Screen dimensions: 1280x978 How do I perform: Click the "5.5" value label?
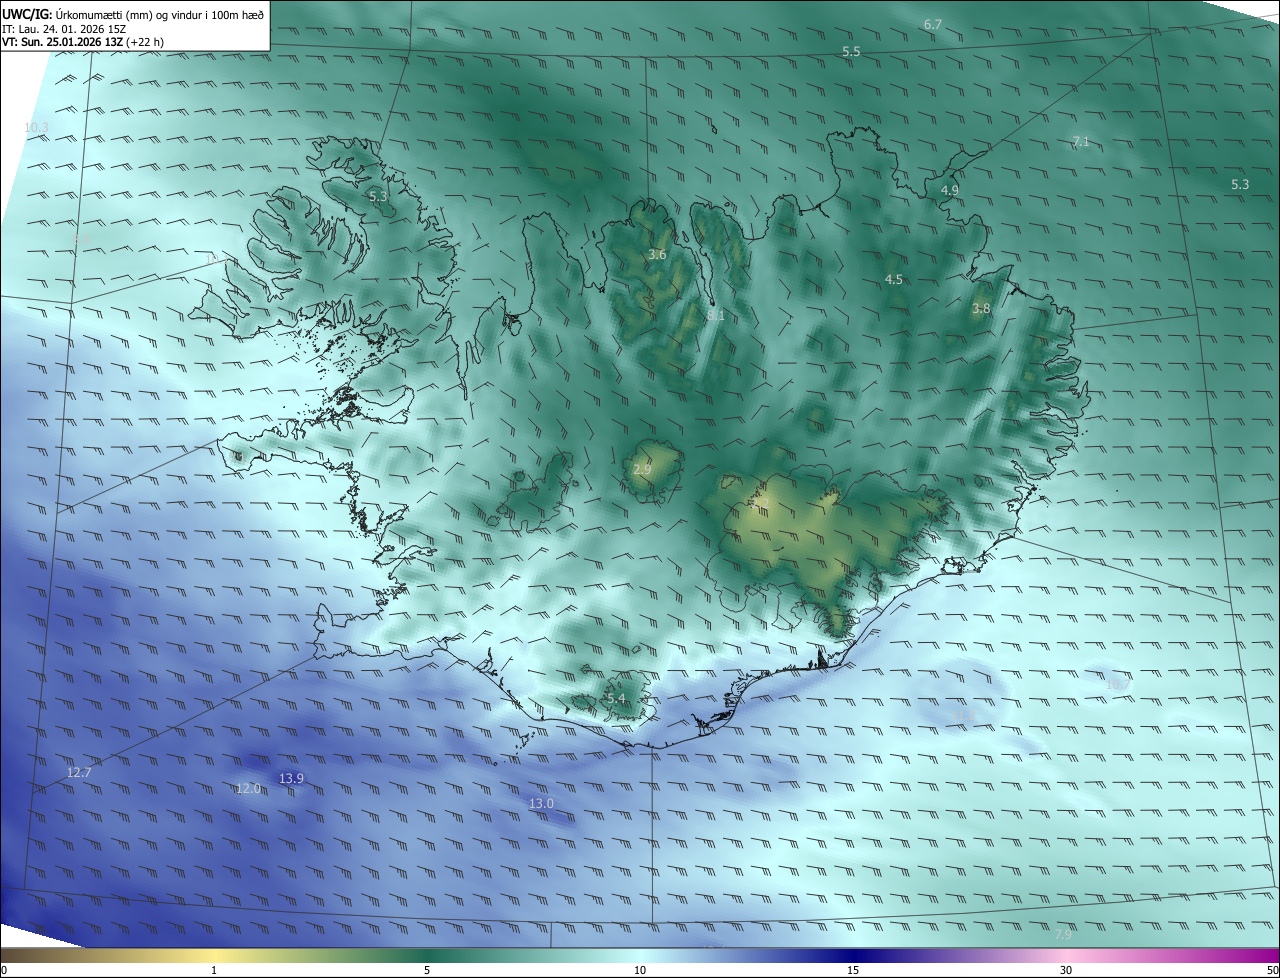(851, 51)
